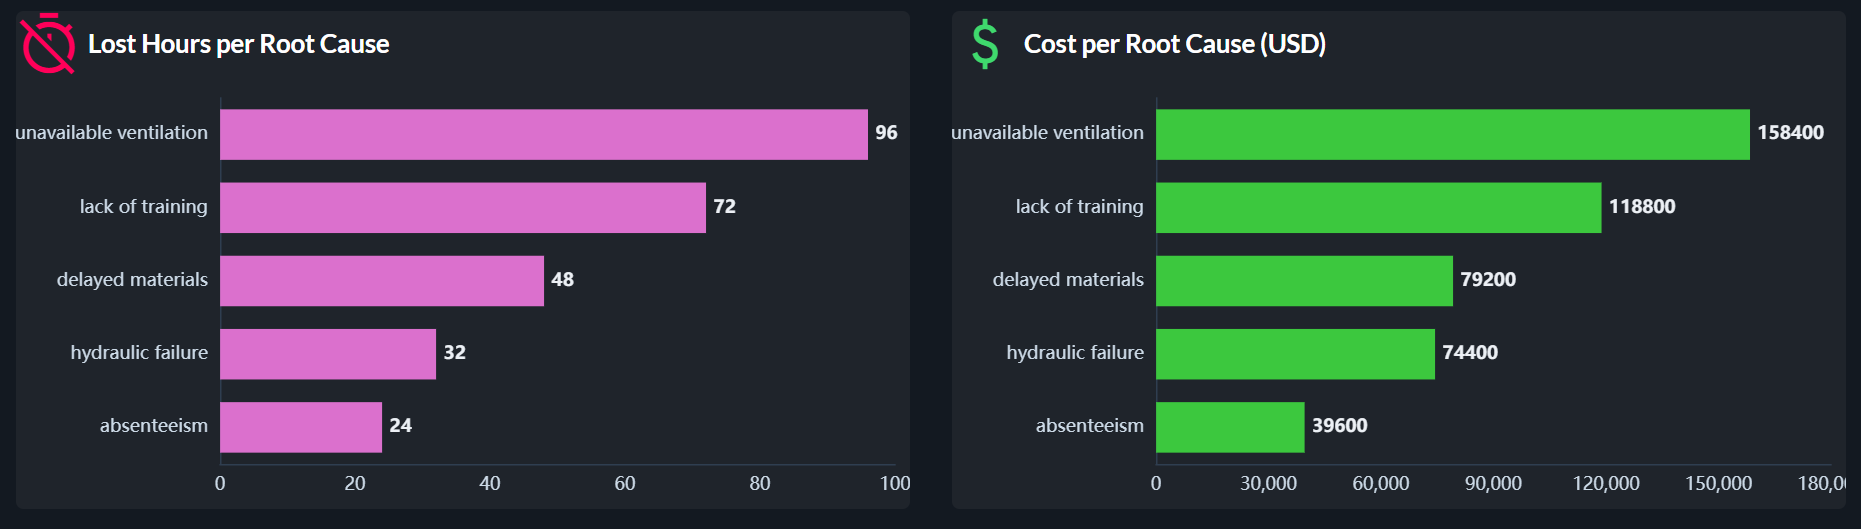Select the green absenteeism bar

point(1231,427)
